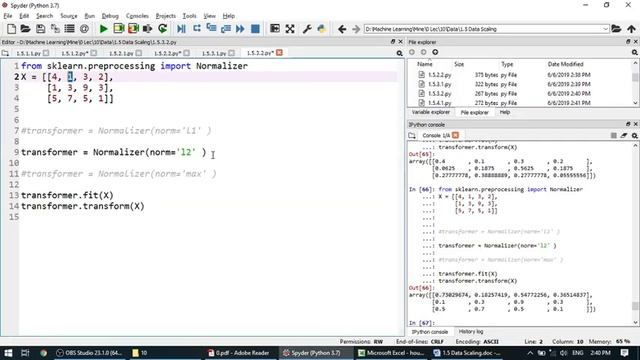Maximize current pane icon
The width and height of the screenshot is (640, 360).
coord(275,29)
